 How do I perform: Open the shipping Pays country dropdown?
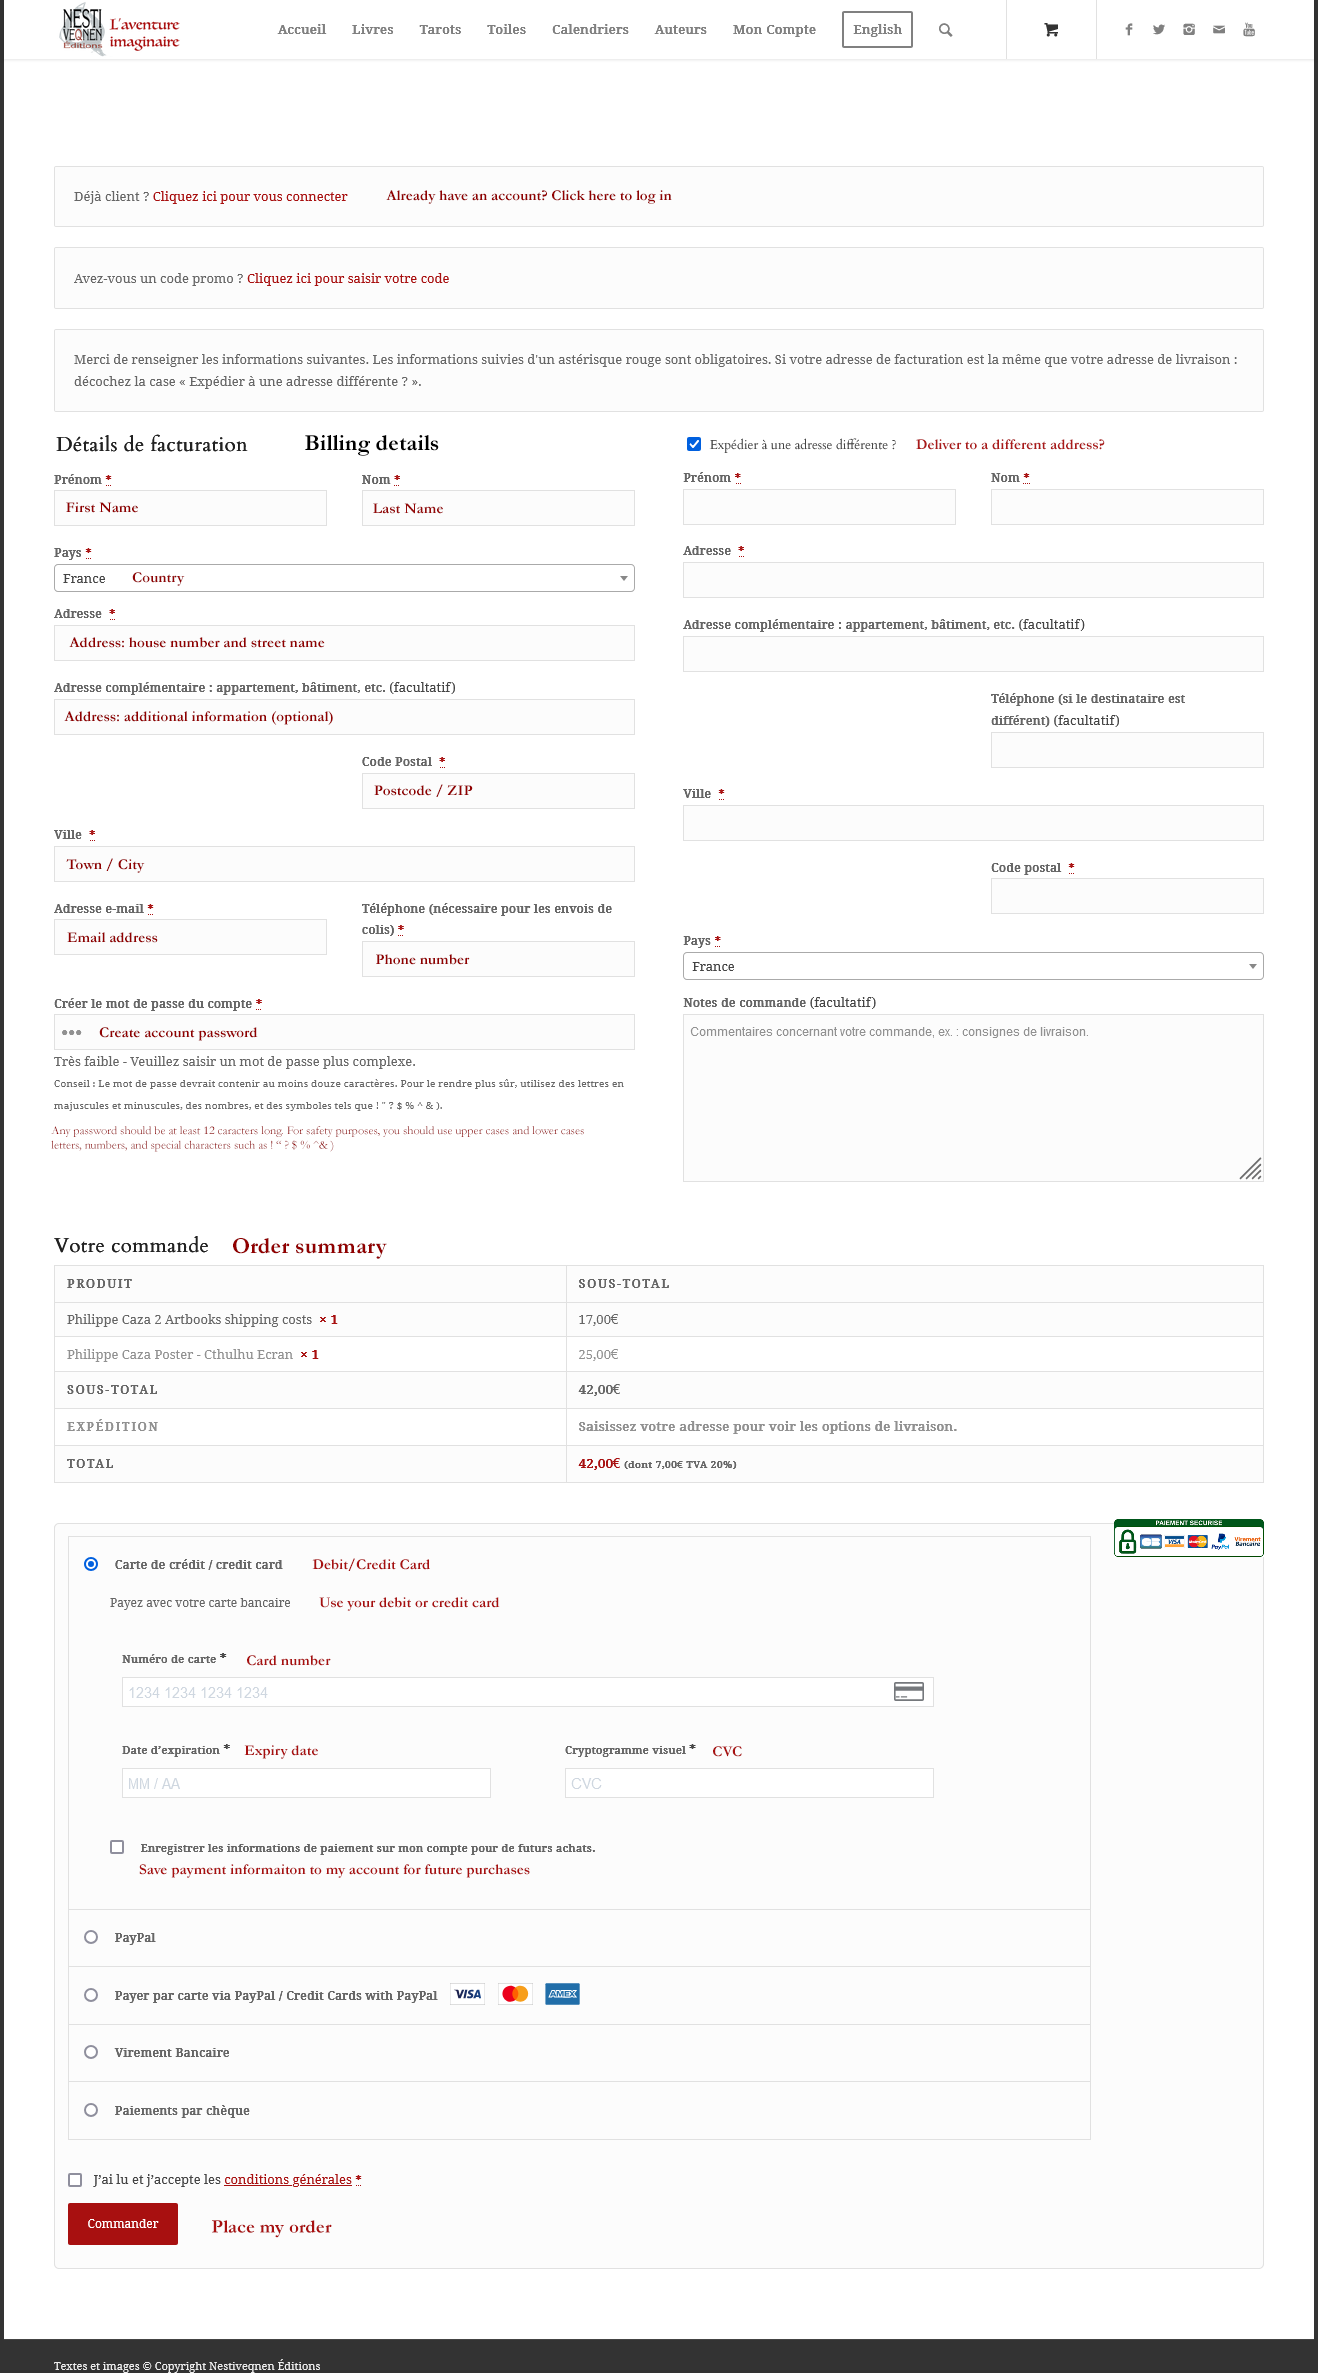click(x=973, y=966)
